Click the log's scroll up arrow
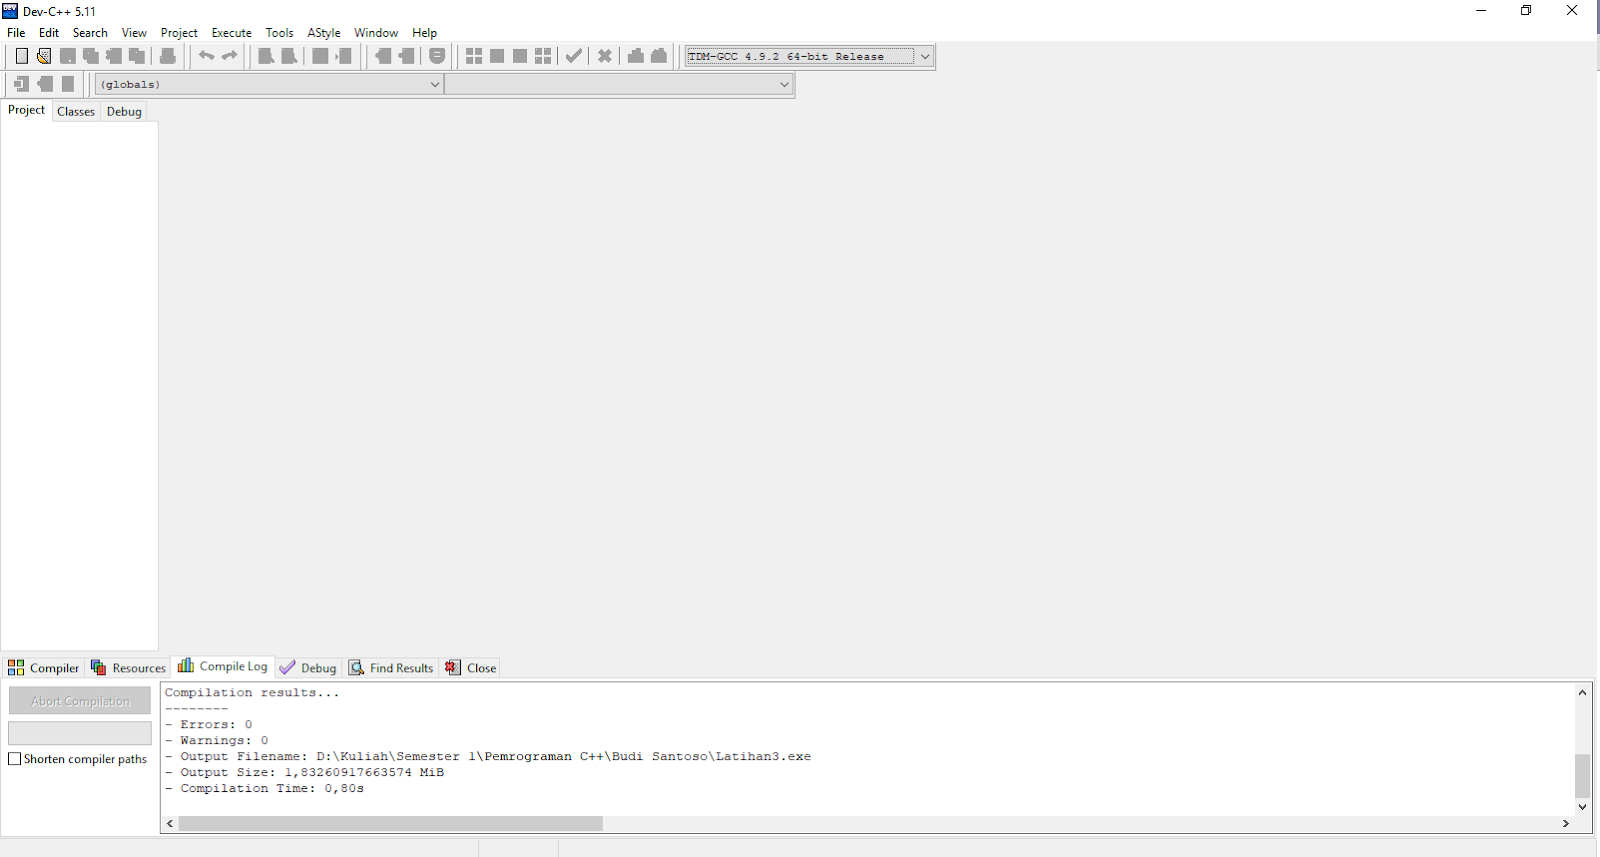 pos(1582,692)
